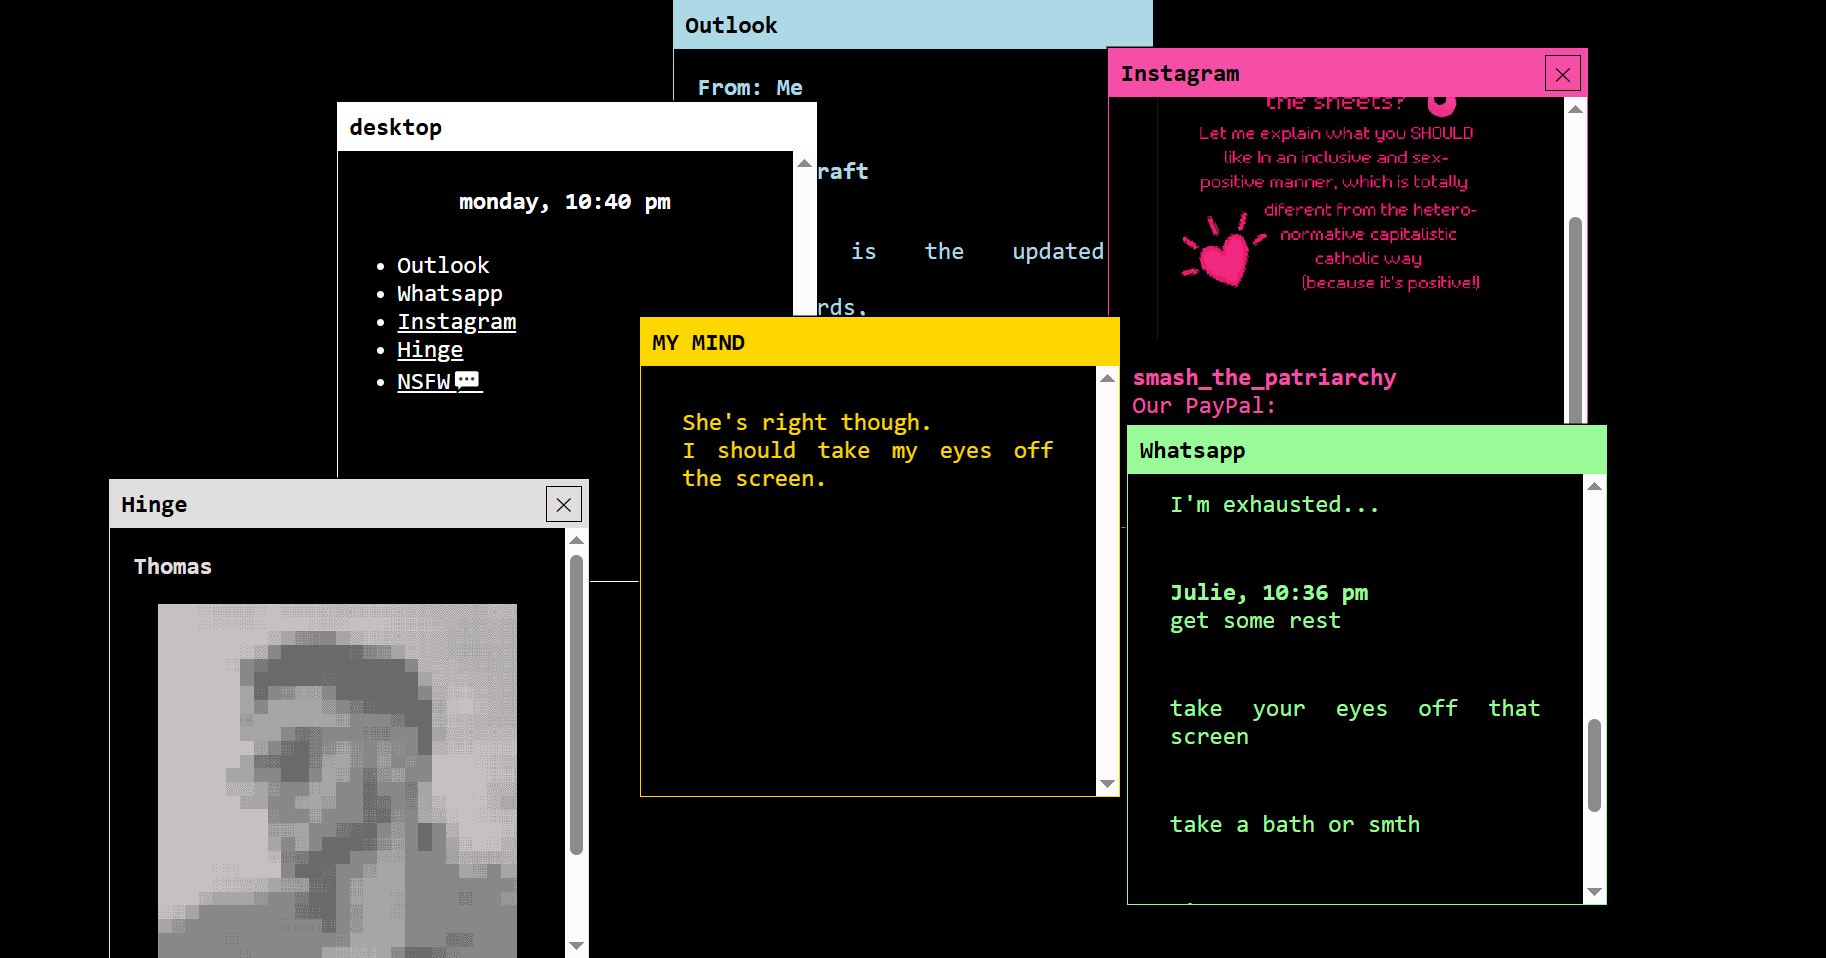Click the down arrow of the Whatsapp scrollbar
The height and width of the screenshot is (958, 1826).
(x=1595, y=892)
